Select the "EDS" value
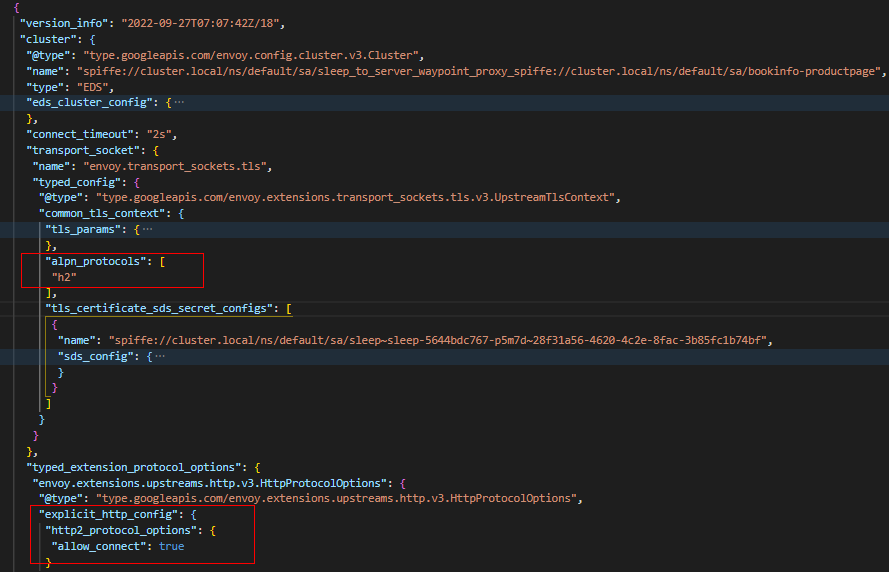889x572 pixels. [92, 87]
